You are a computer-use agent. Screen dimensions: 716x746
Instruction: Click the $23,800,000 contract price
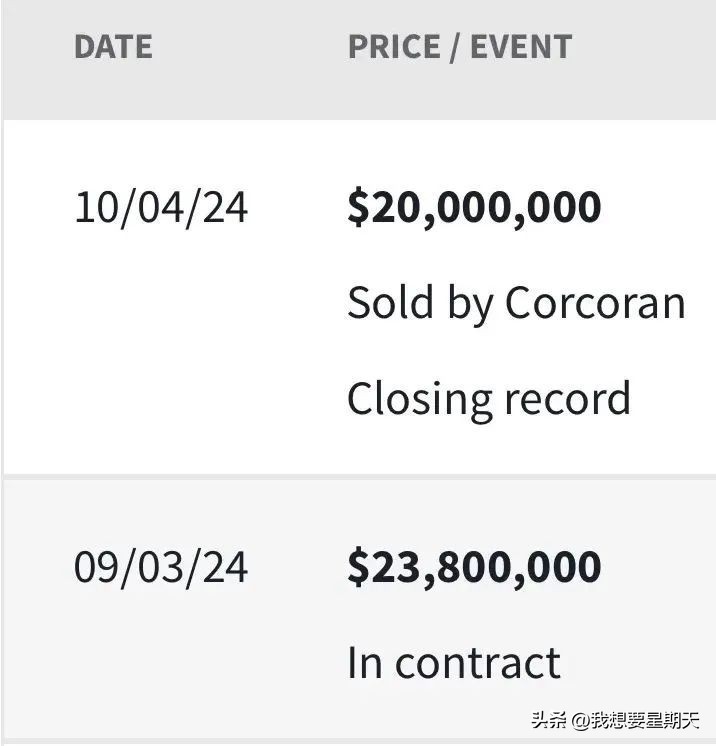click(x=474, y=567)
